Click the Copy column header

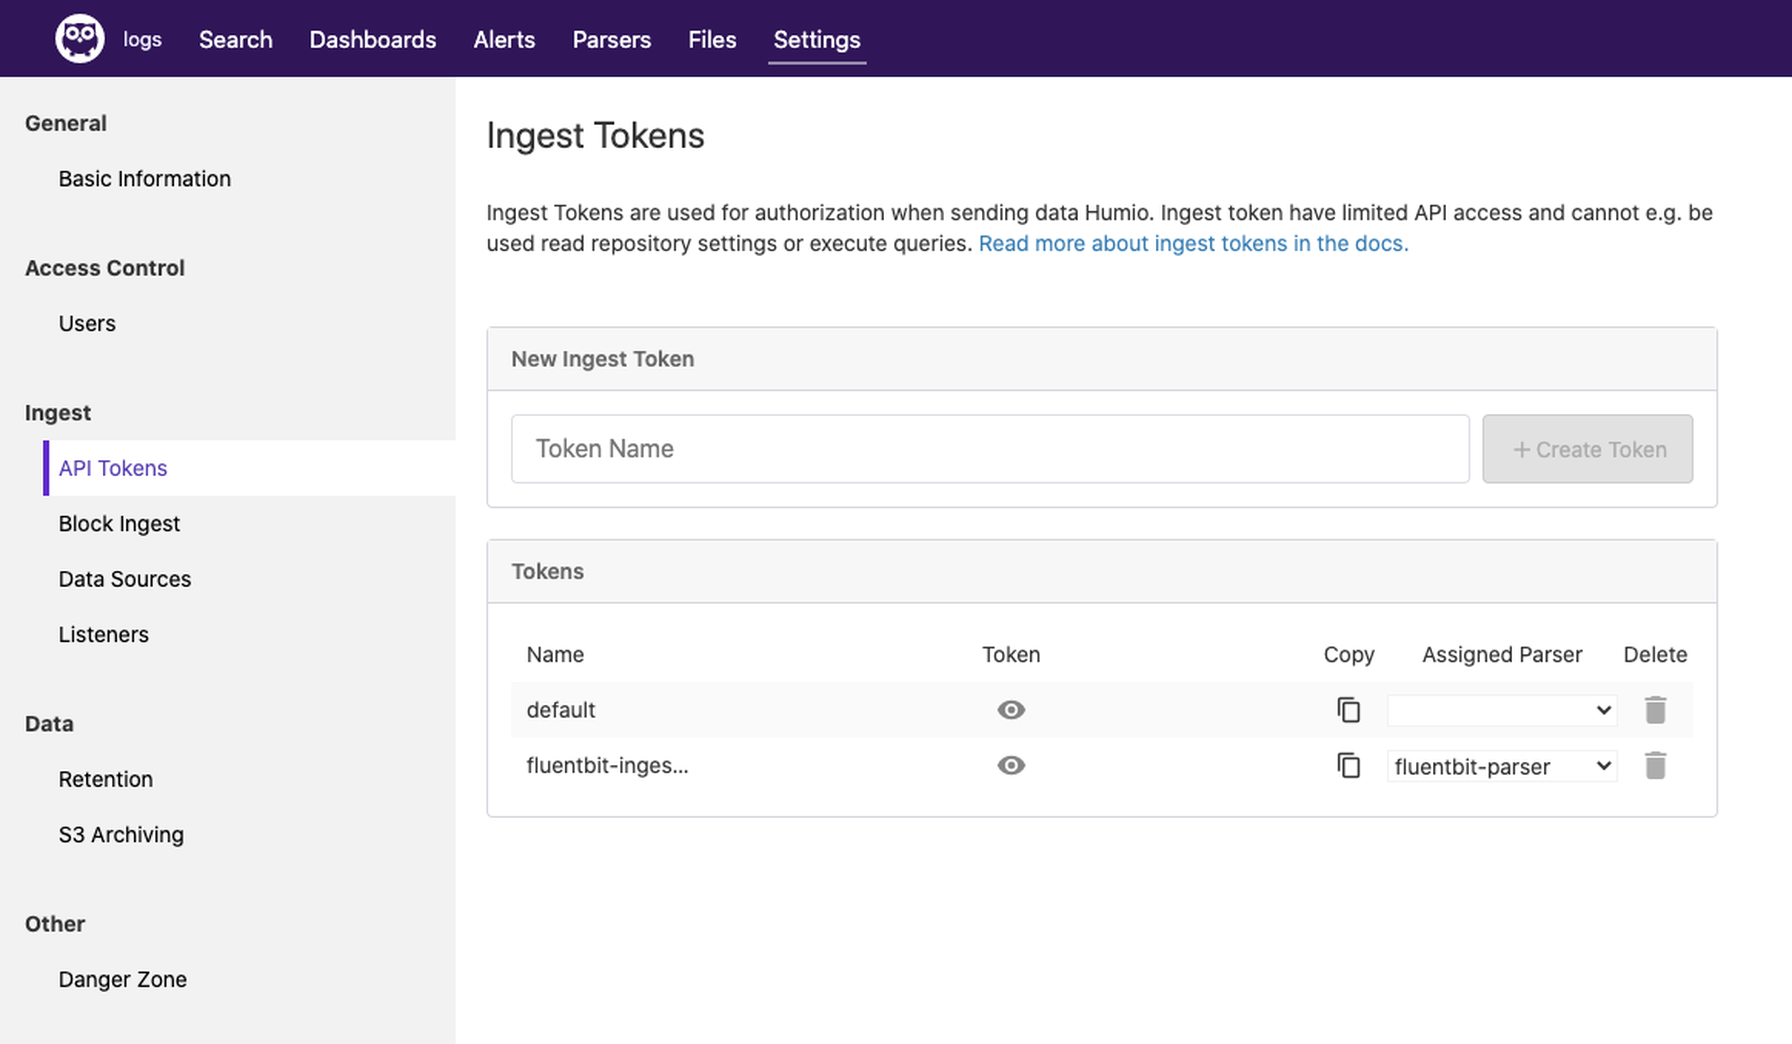tap(1349, 654)
